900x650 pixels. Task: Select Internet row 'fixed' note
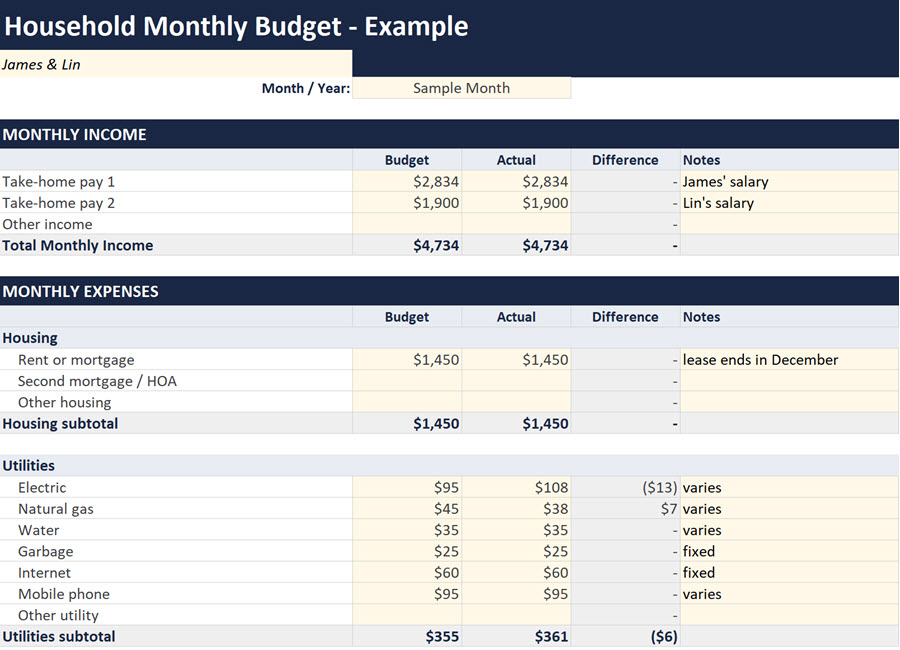pos(789,572)
